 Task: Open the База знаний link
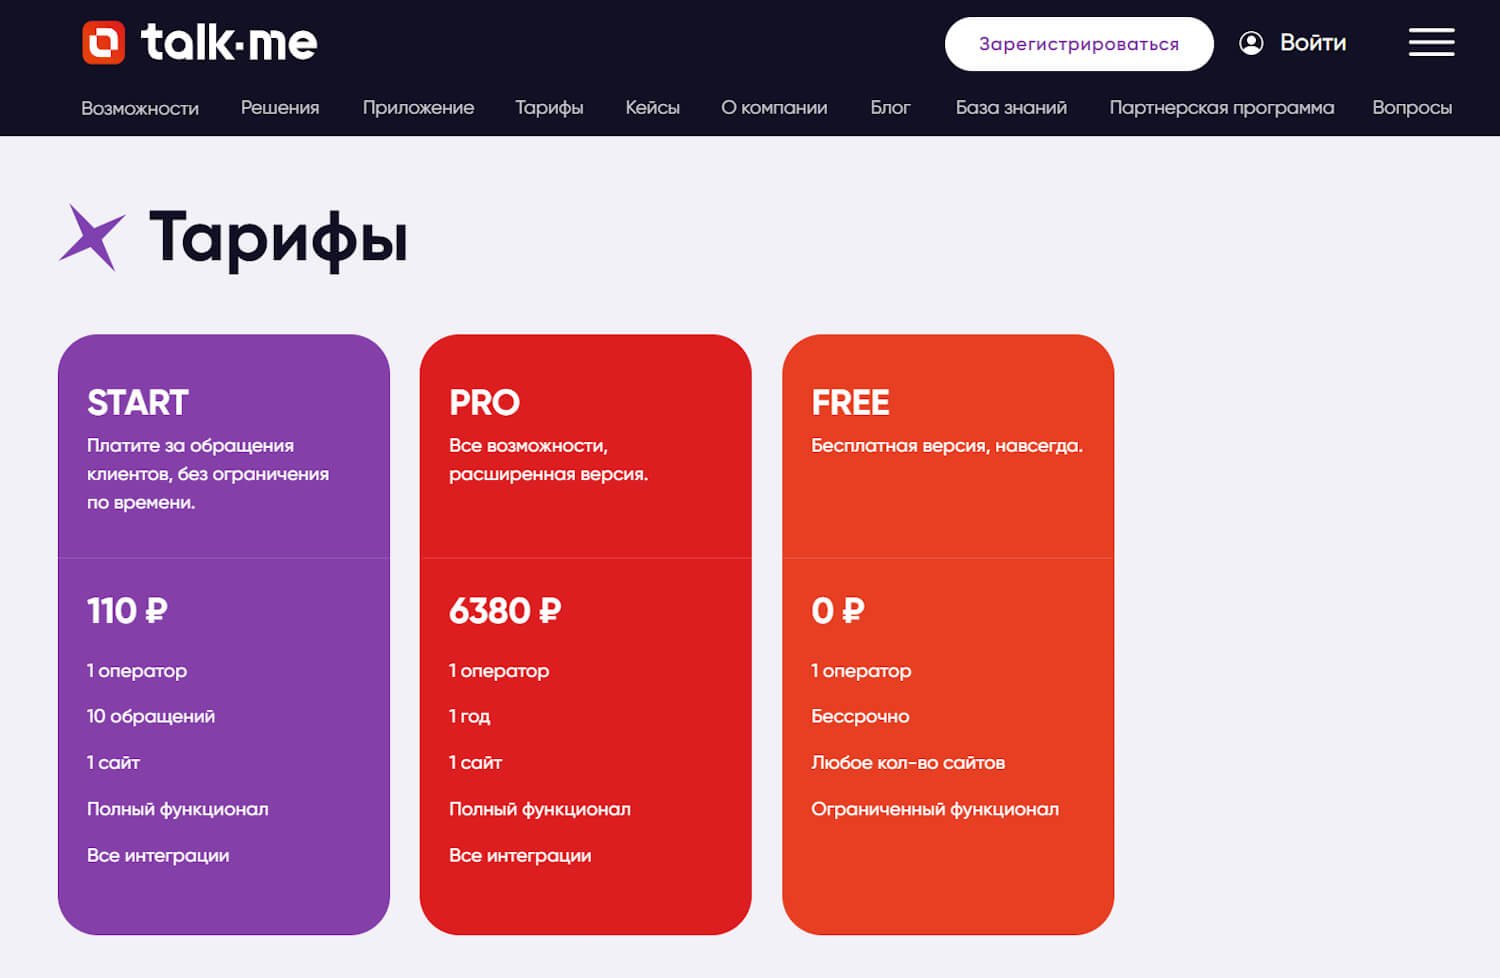1011,108
